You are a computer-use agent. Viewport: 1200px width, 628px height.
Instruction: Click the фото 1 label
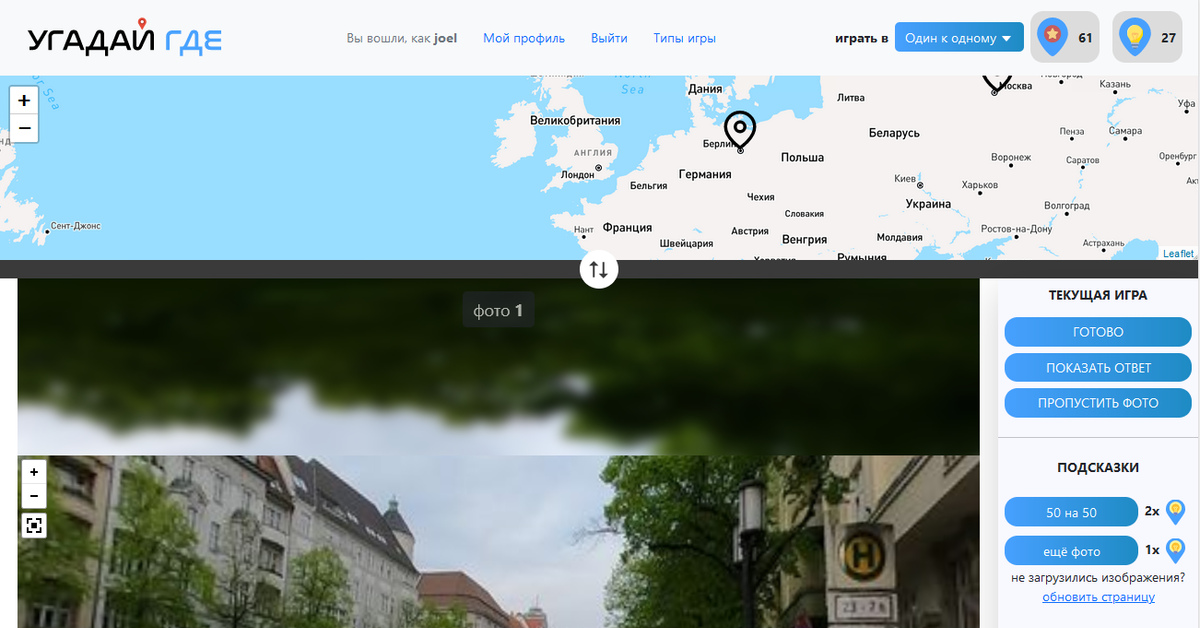[498, 311]
